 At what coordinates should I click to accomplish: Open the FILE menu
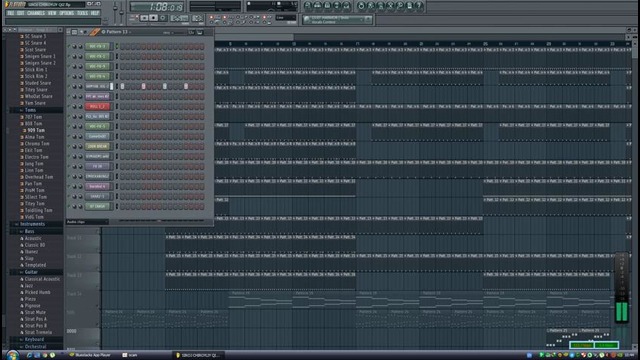11,13
